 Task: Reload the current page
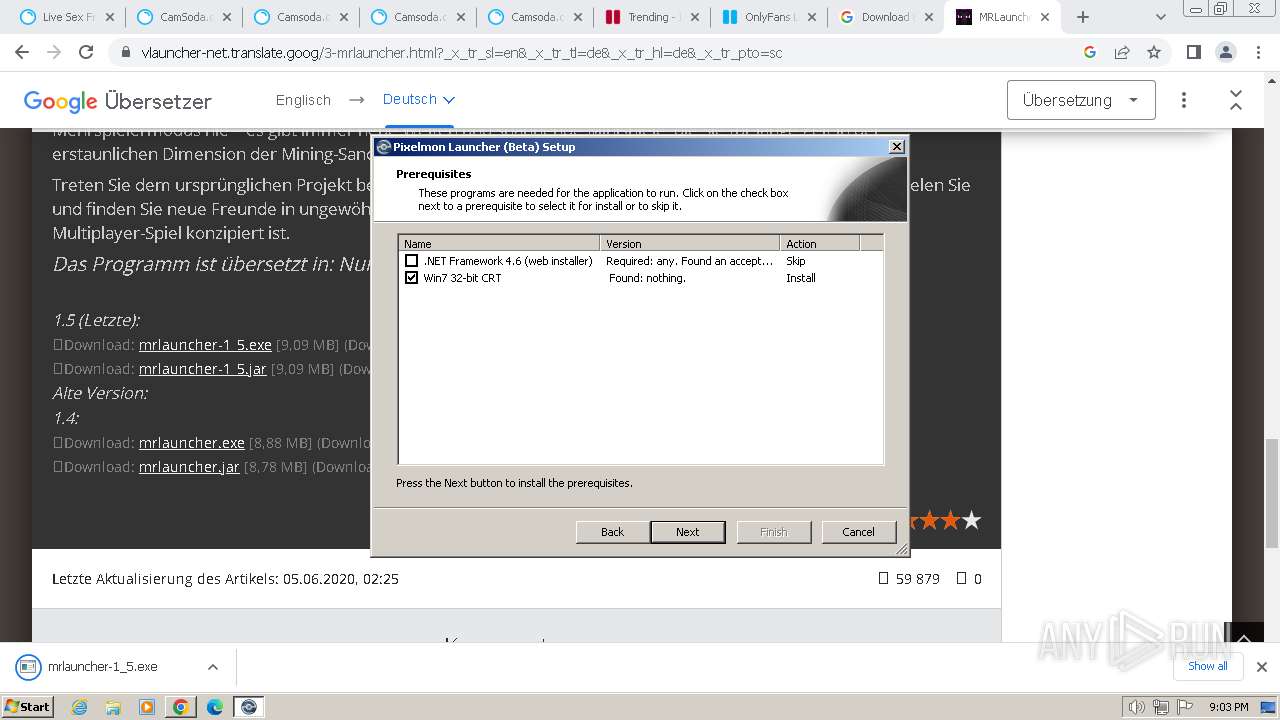tap(86, 53)
